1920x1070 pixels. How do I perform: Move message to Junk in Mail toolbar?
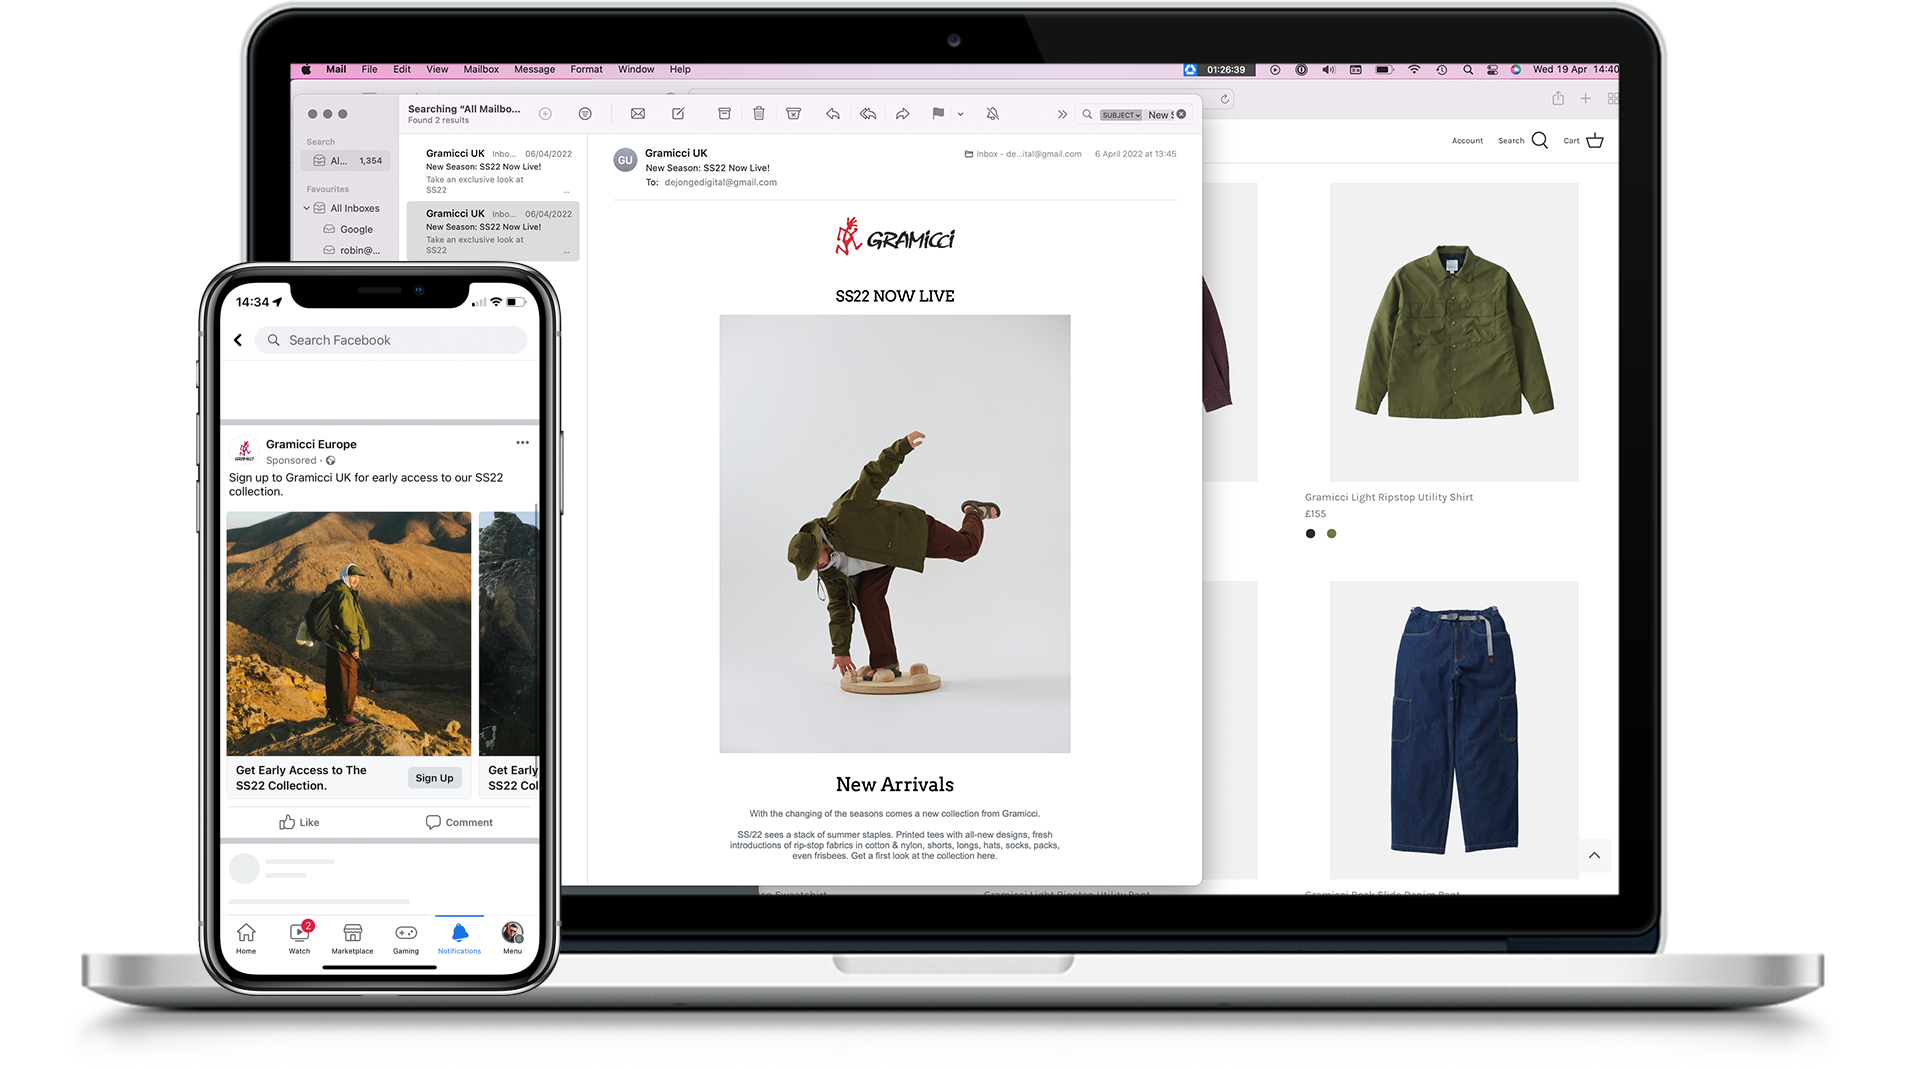[x=793, y=114]
